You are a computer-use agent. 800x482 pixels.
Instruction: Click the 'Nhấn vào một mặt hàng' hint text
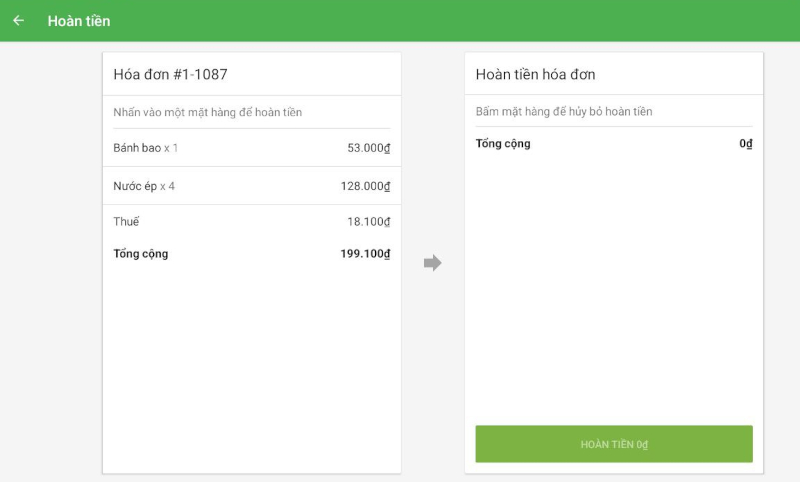pos(208,112)
